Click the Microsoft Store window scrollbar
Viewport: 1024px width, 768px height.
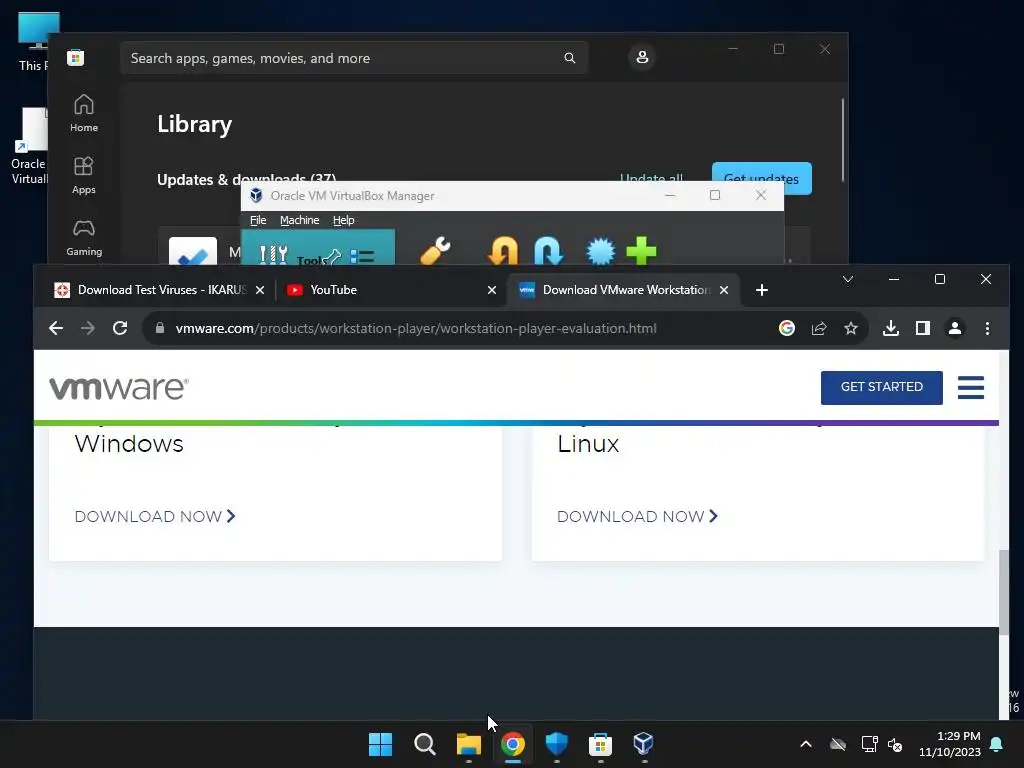pyautogui.click(x=843, y=139)
